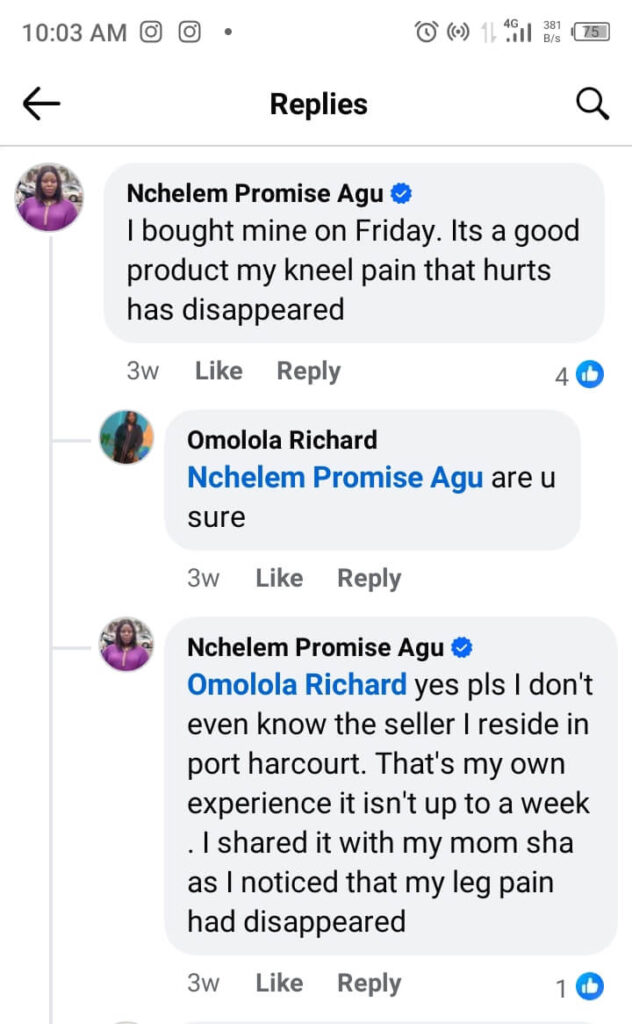Open the blue Nchelem Promise Agu mention

tap(335, 478)
